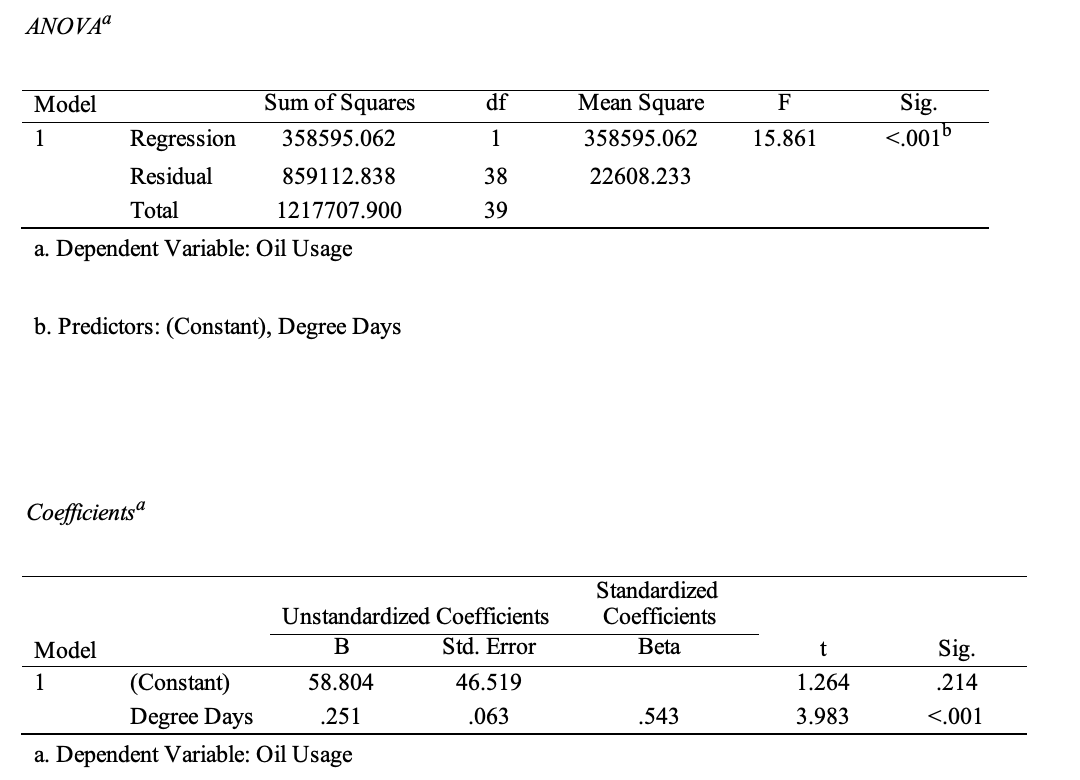Viewport: 1080px width, 780px height.
Task: Select the Std. Error column header
Action: [489, 647]
